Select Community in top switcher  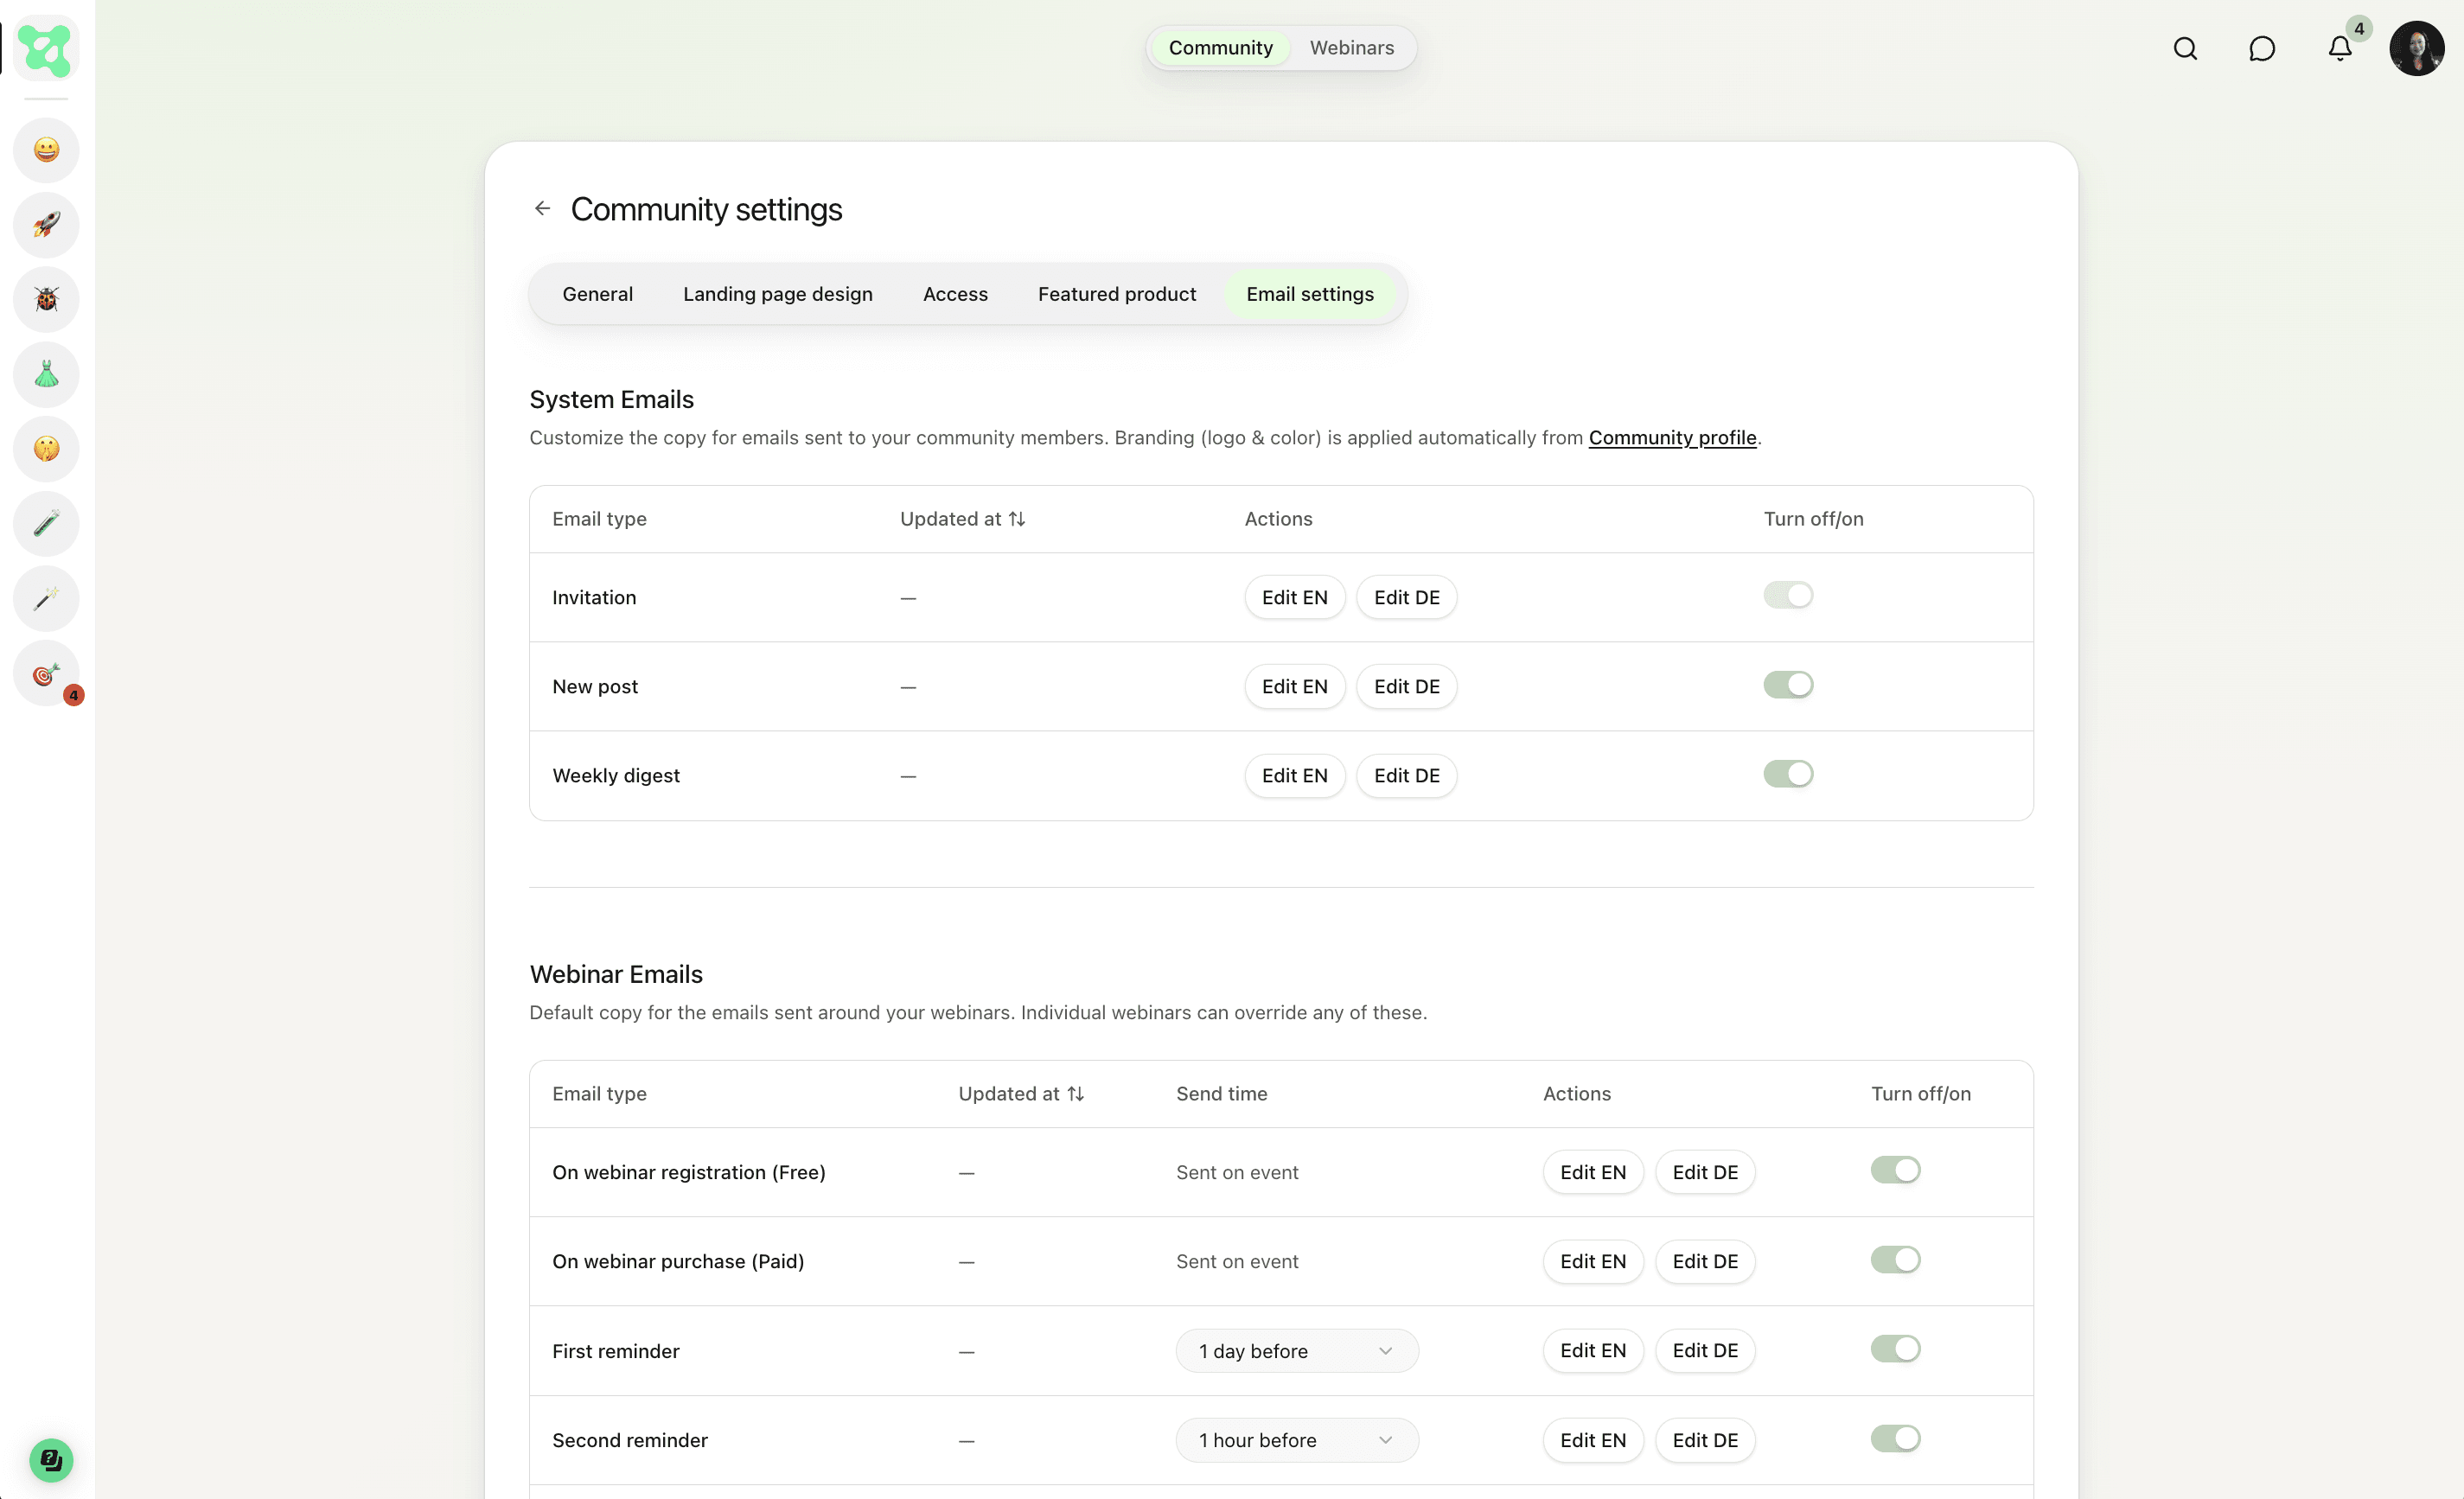click(1220, 48)
